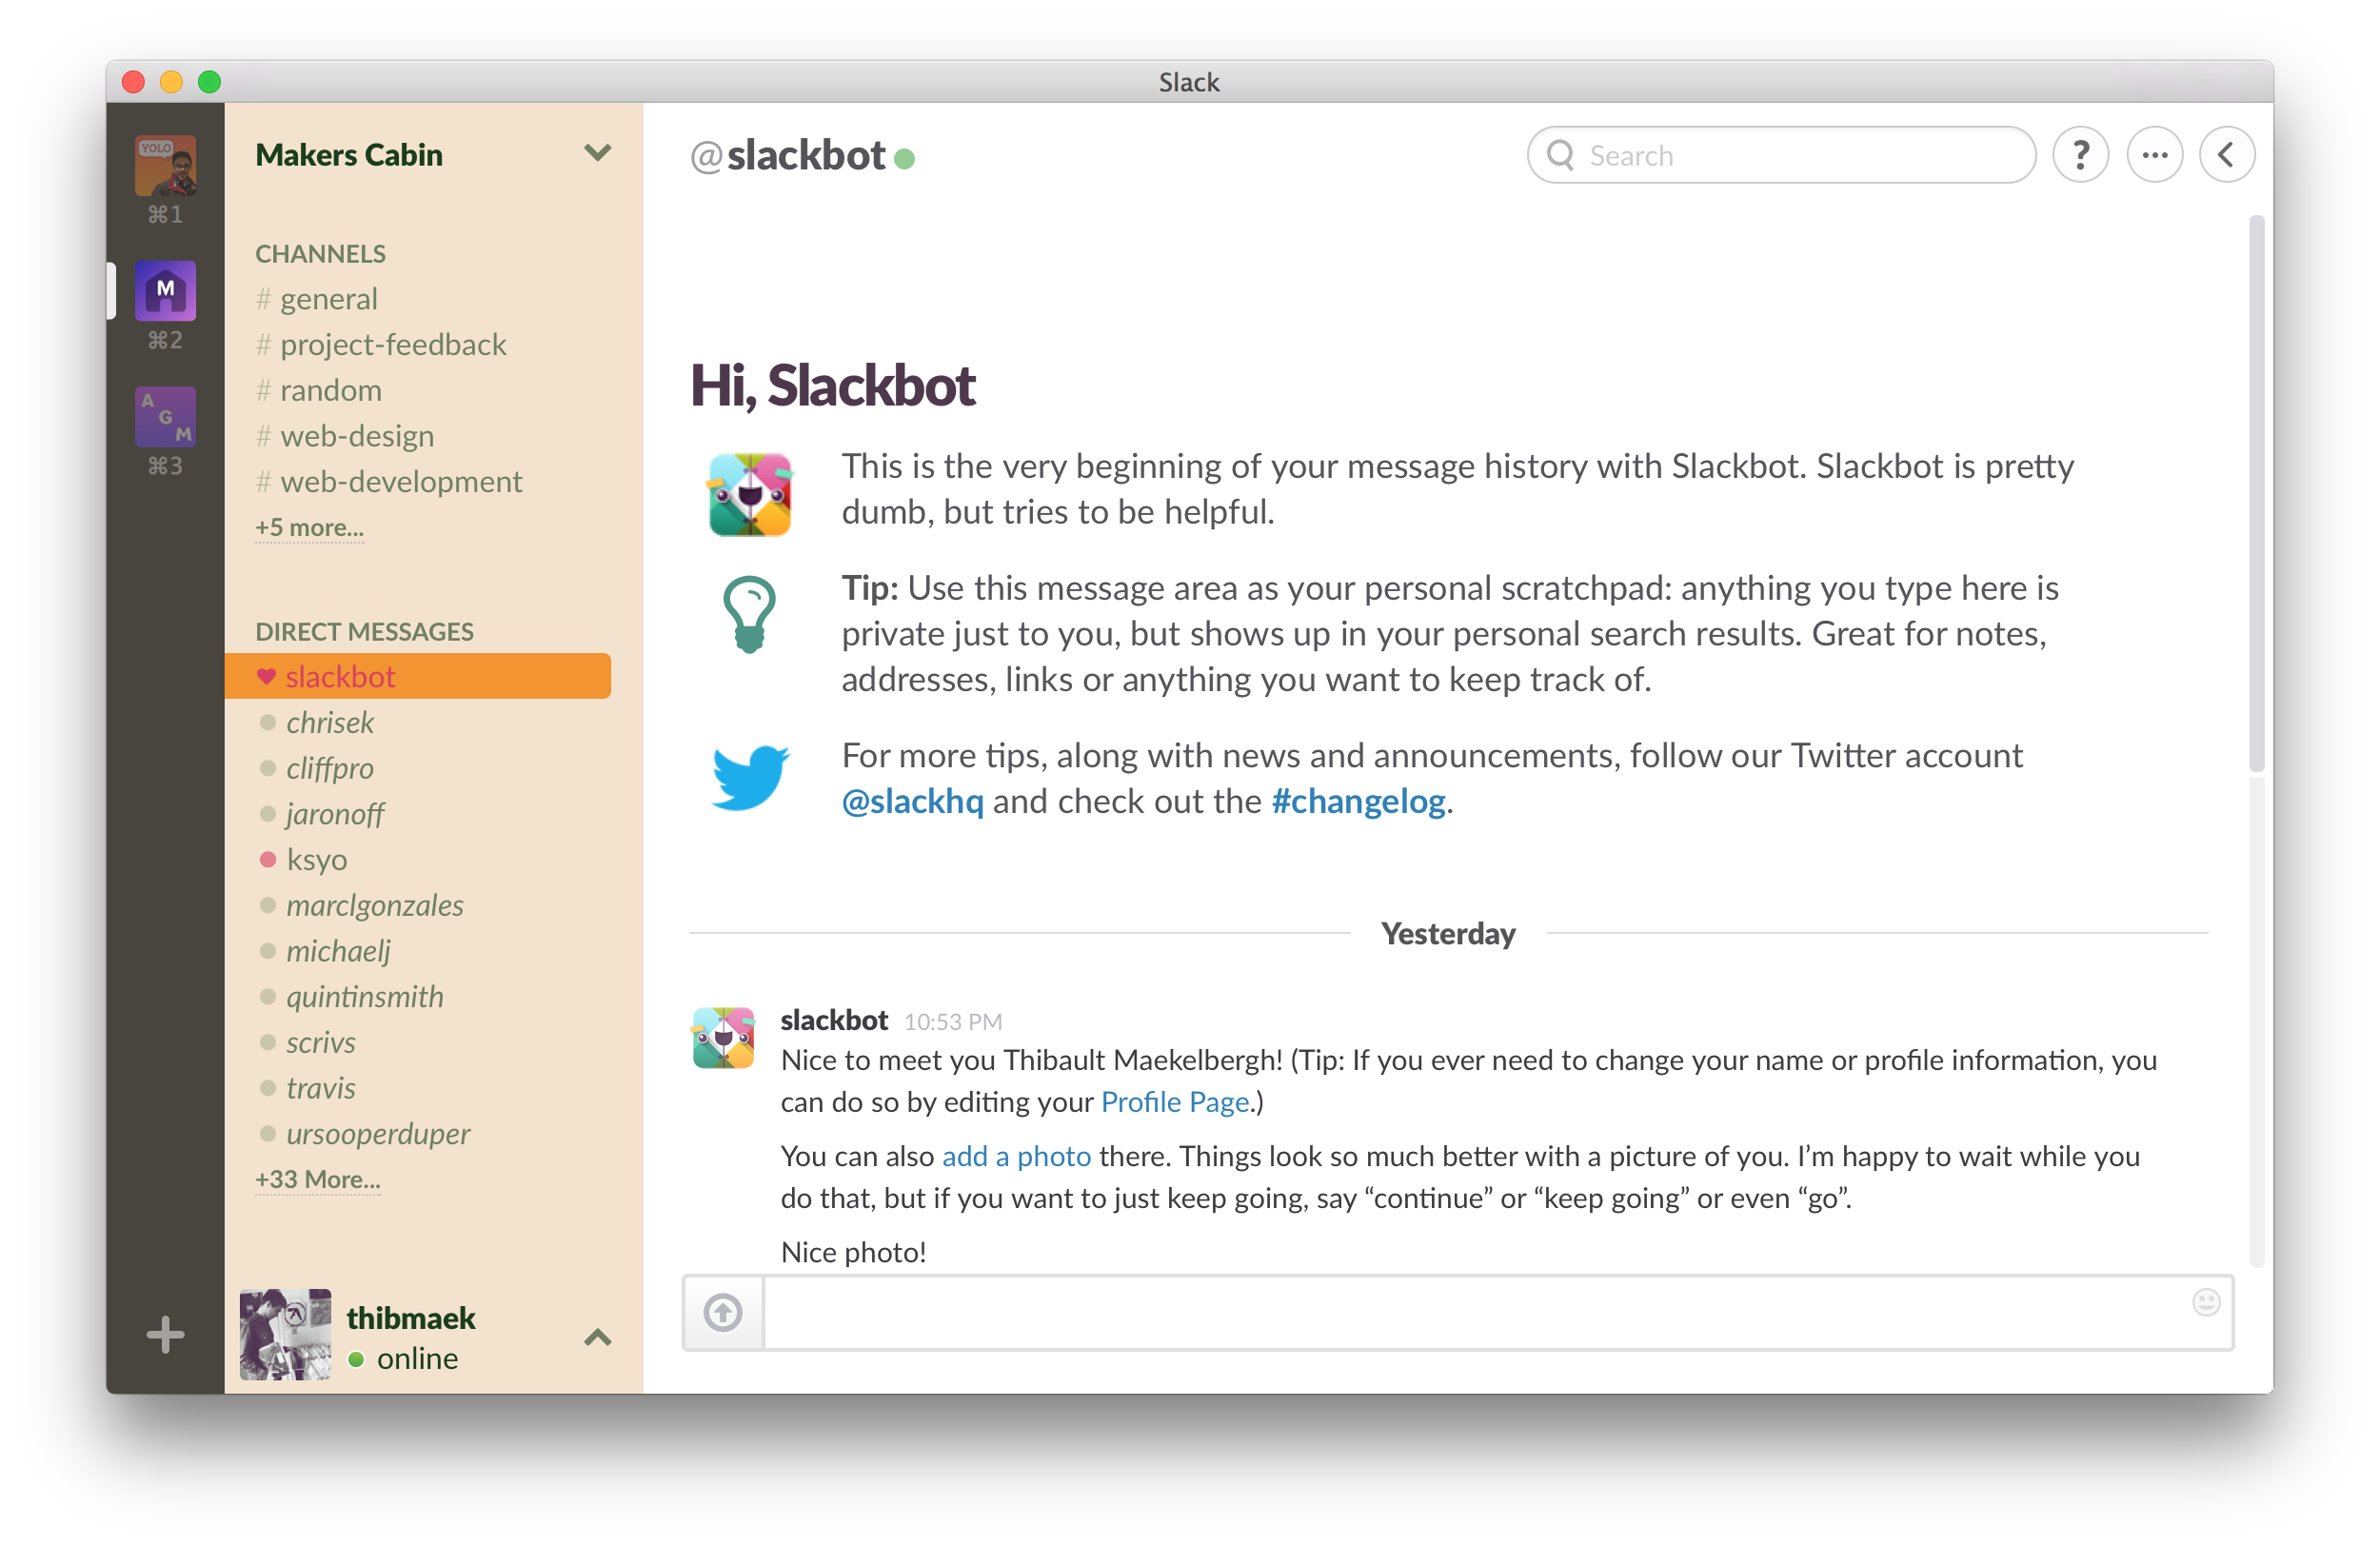Click the back arrow navigation icon
The width and height of the screenshot is (2380, 1546).
pyautogui.click(x=2226, y=154)
